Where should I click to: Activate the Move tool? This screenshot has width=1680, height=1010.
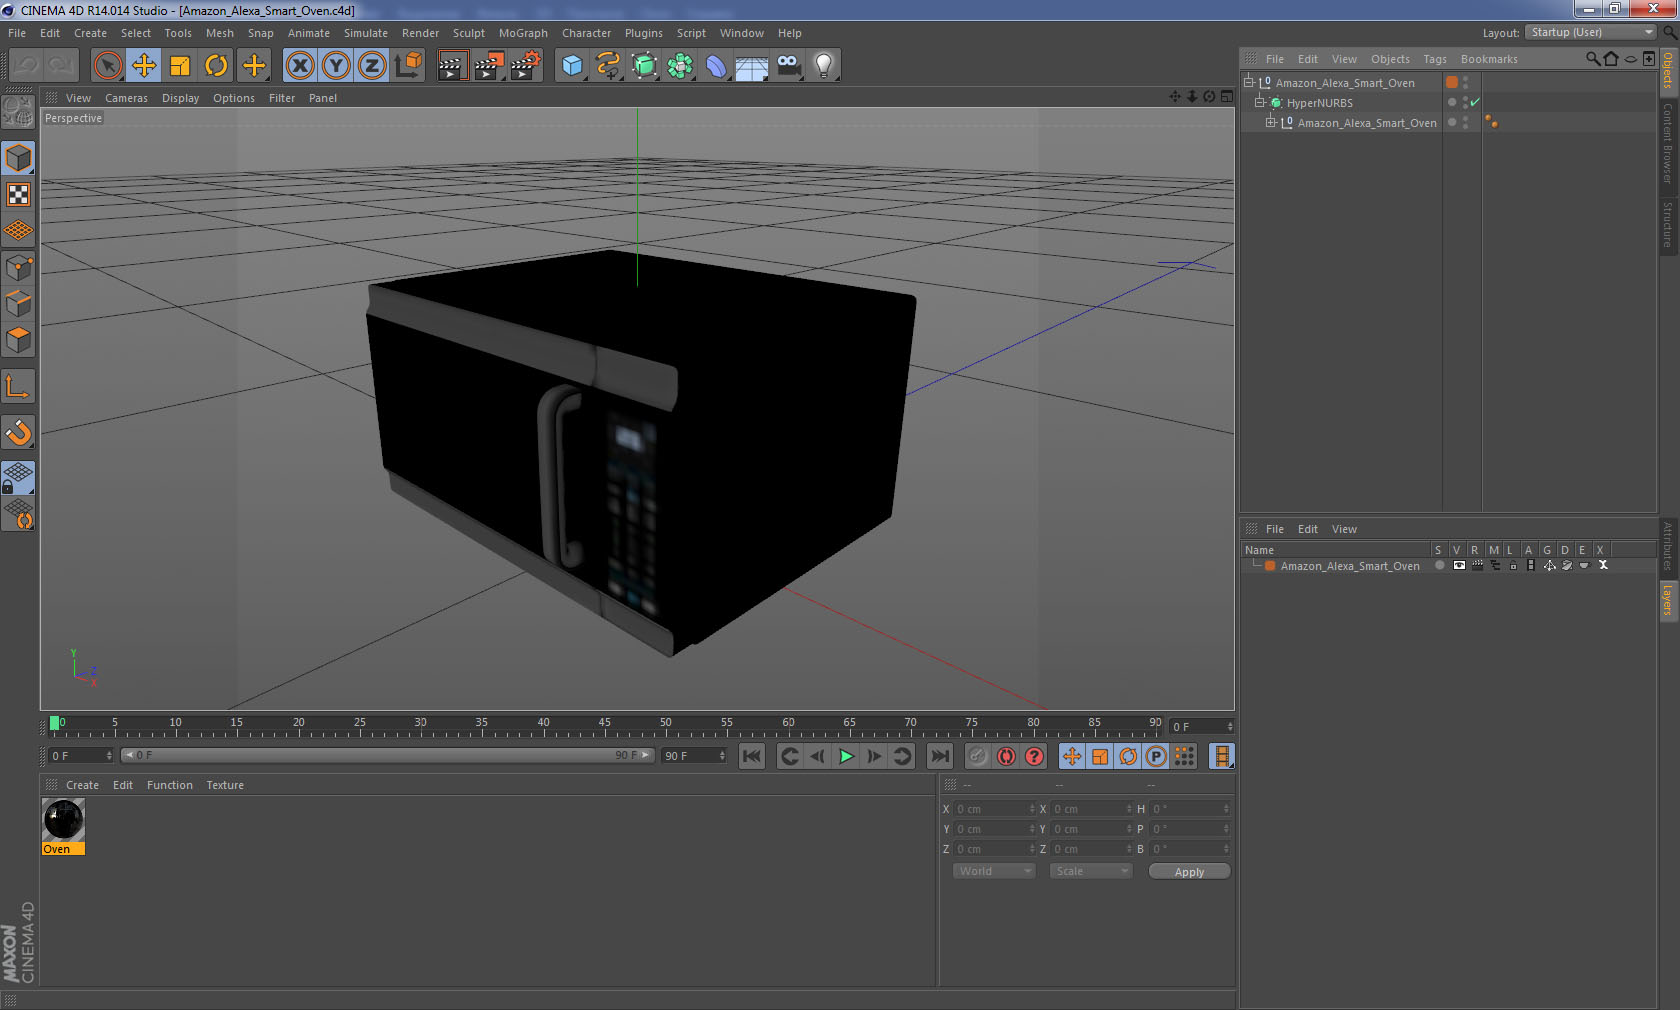(144, 66)
